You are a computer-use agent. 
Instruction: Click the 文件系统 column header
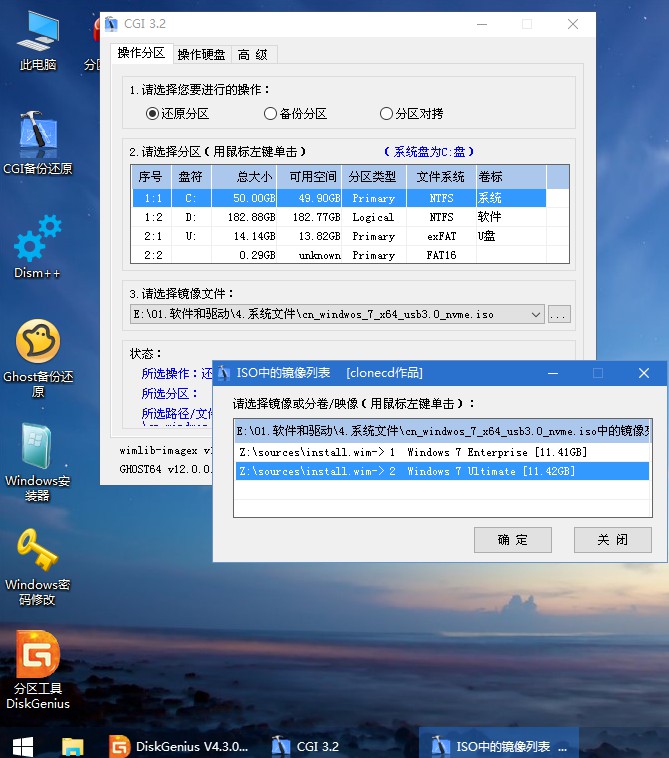click(x=441, y=176)
